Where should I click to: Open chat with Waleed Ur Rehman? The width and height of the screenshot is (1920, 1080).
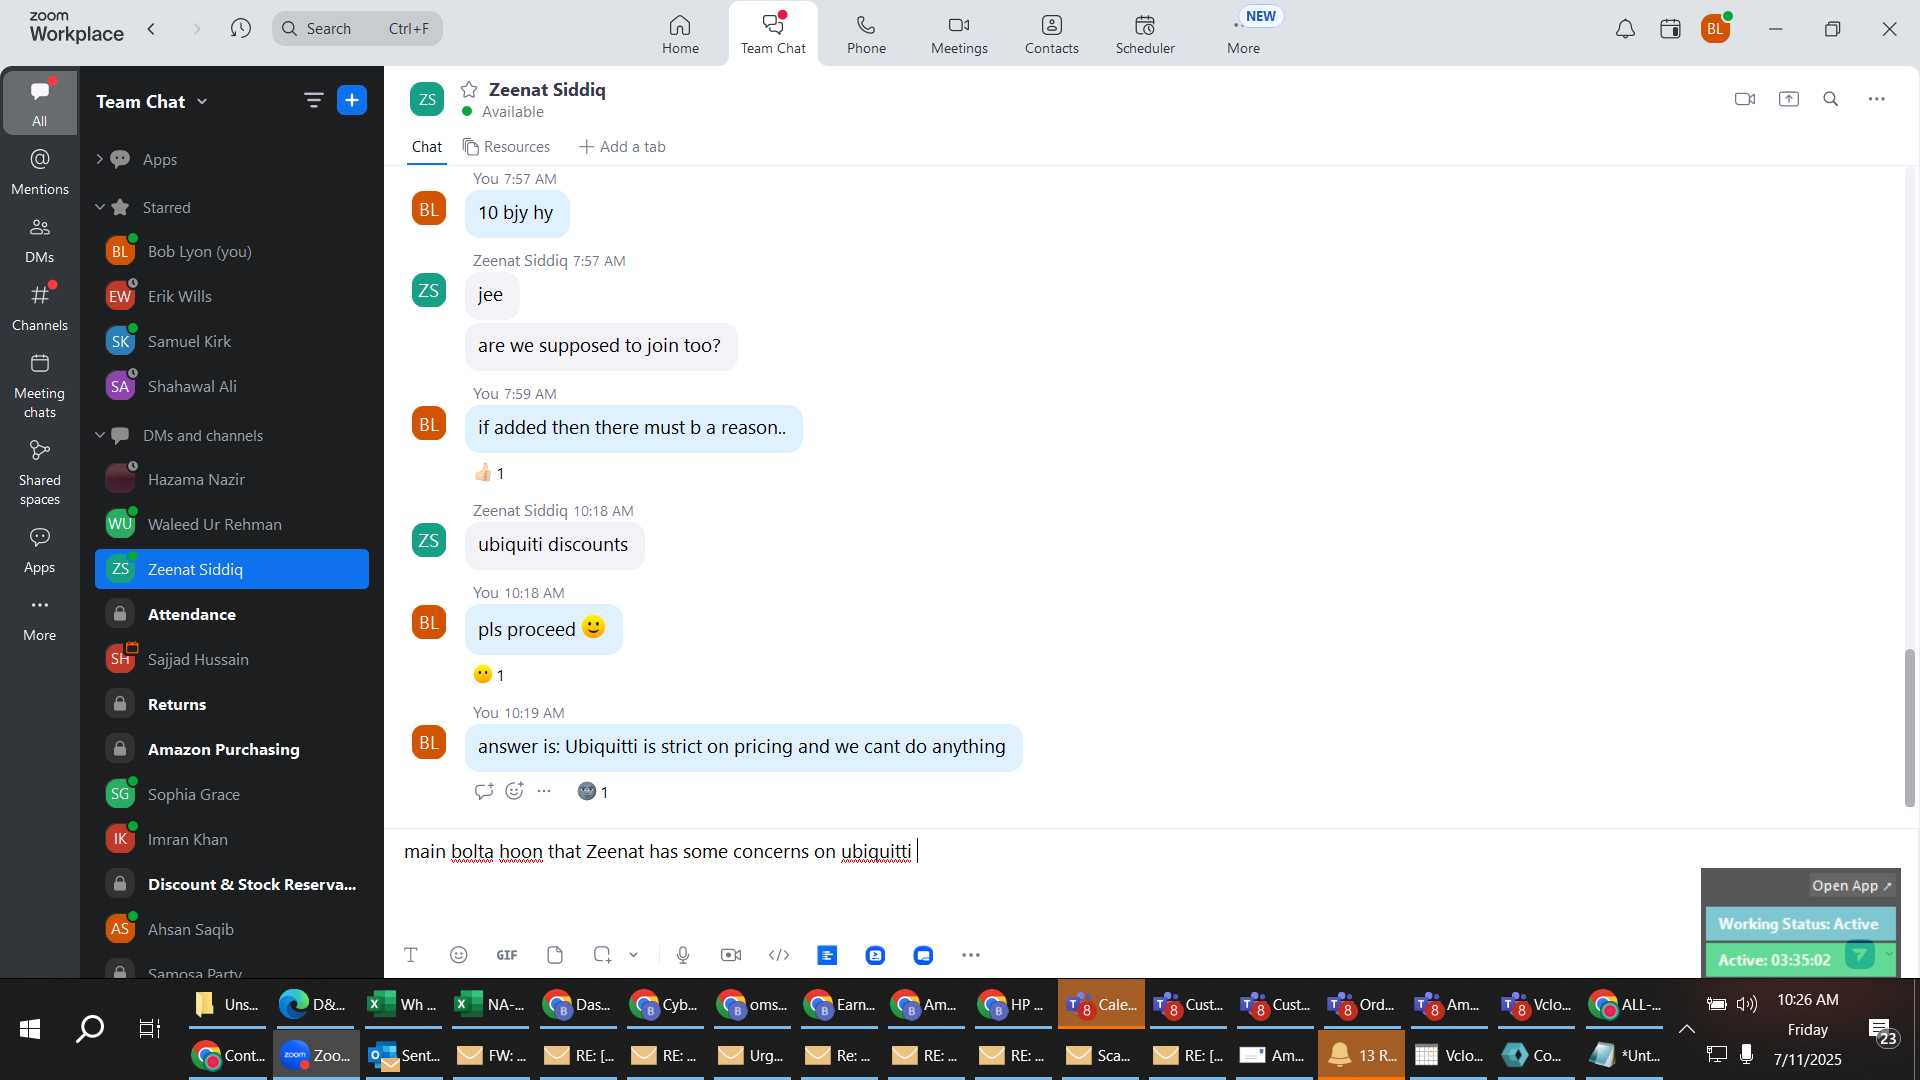click(x=232, y=524)
